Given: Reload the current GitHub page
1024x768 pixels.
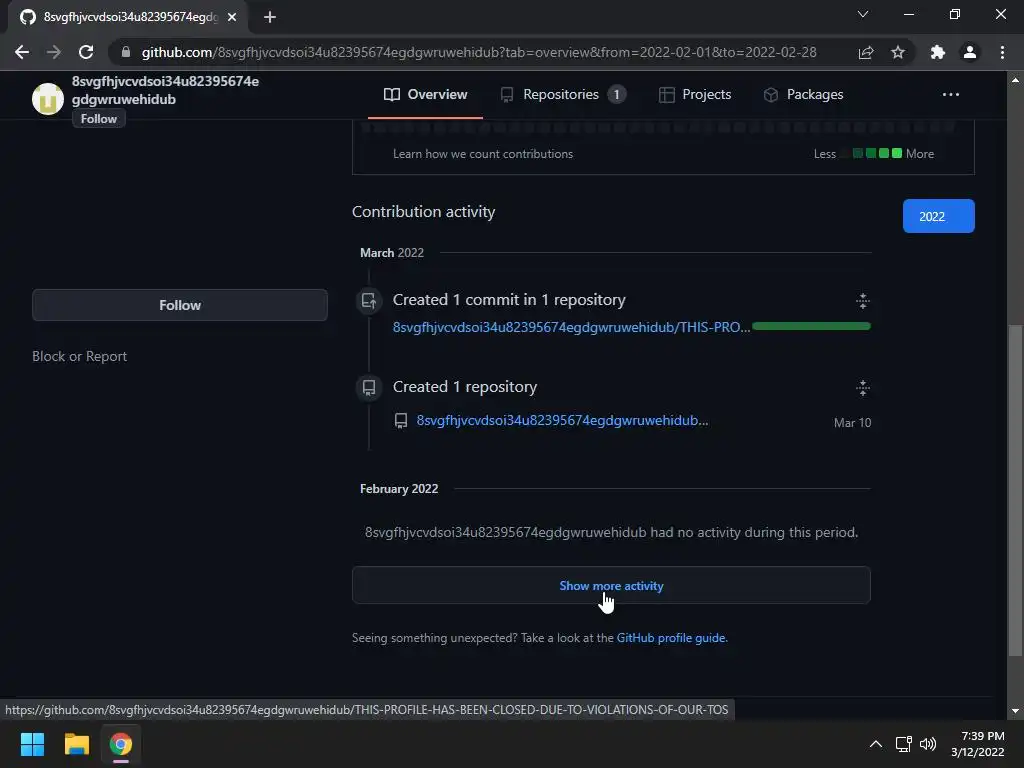Looking at the screenshot, I should coord(86,52).
